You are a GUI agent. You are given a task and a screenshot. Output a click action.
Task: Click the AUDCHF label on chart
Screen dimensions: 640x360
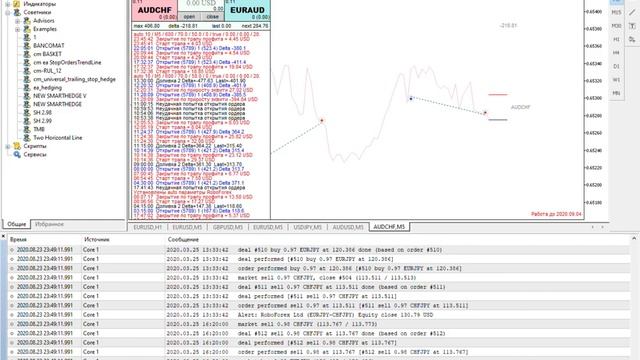(x=520, y=107)
